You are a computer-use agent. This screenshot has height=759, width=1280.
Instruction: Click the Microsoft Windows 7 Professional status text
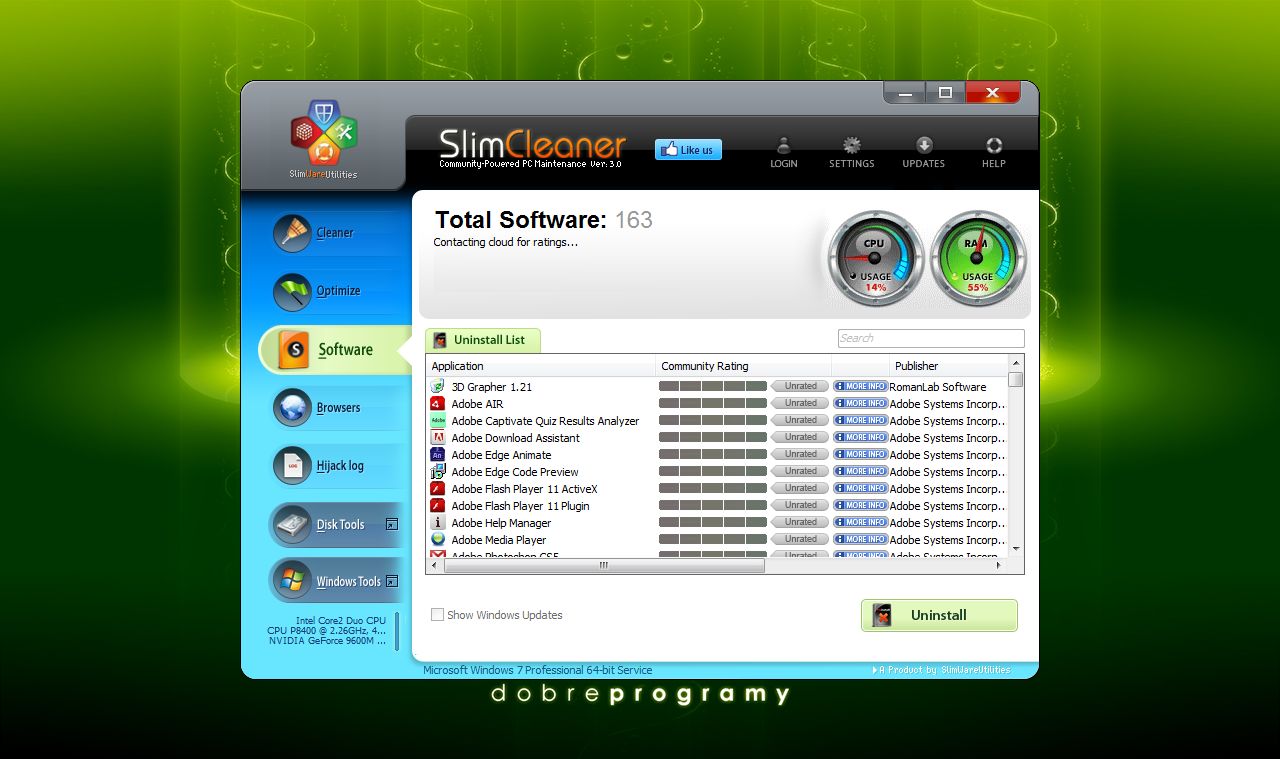click(538, 670)
